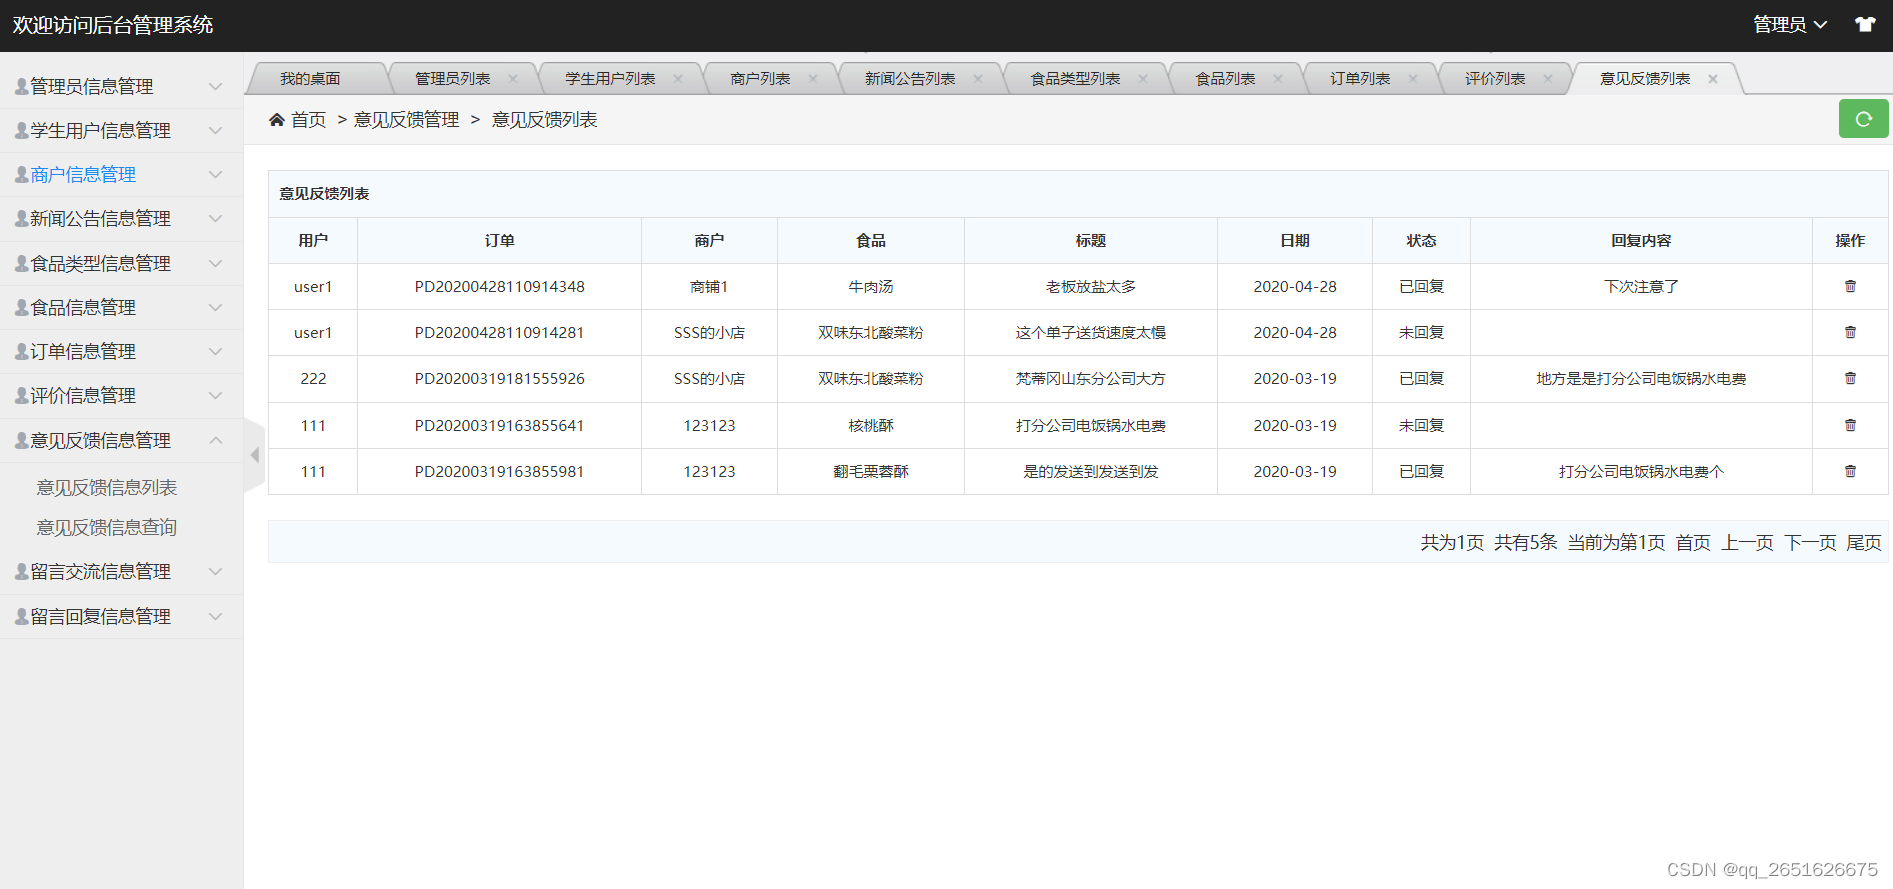1893x889 pixels.
Task: Switch to 新闻公告列表 tab
Action: [910, 78]
